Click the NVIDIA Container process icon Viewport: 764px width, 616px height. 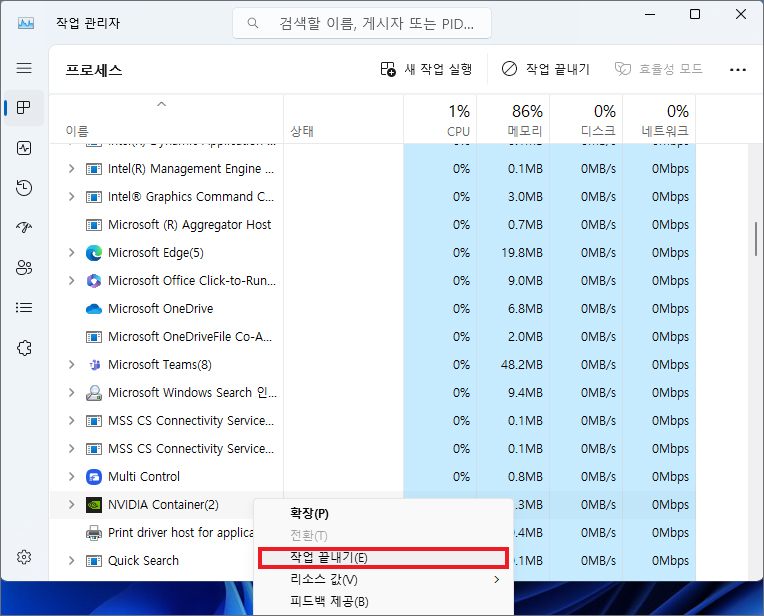(94, 505)
